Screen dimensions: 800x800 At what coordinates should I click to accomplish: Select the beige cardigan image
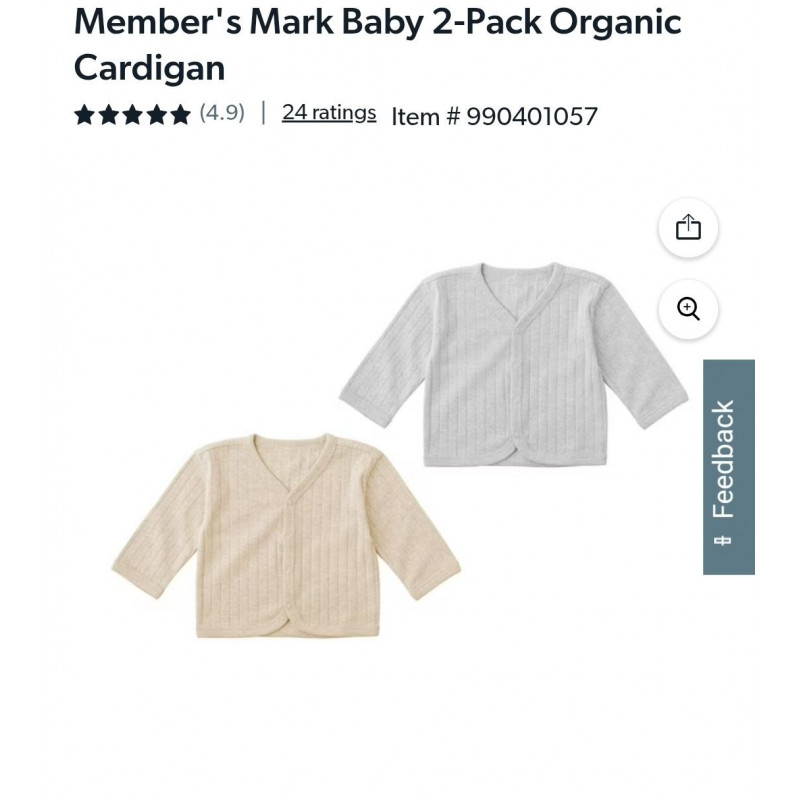[286, 534]
